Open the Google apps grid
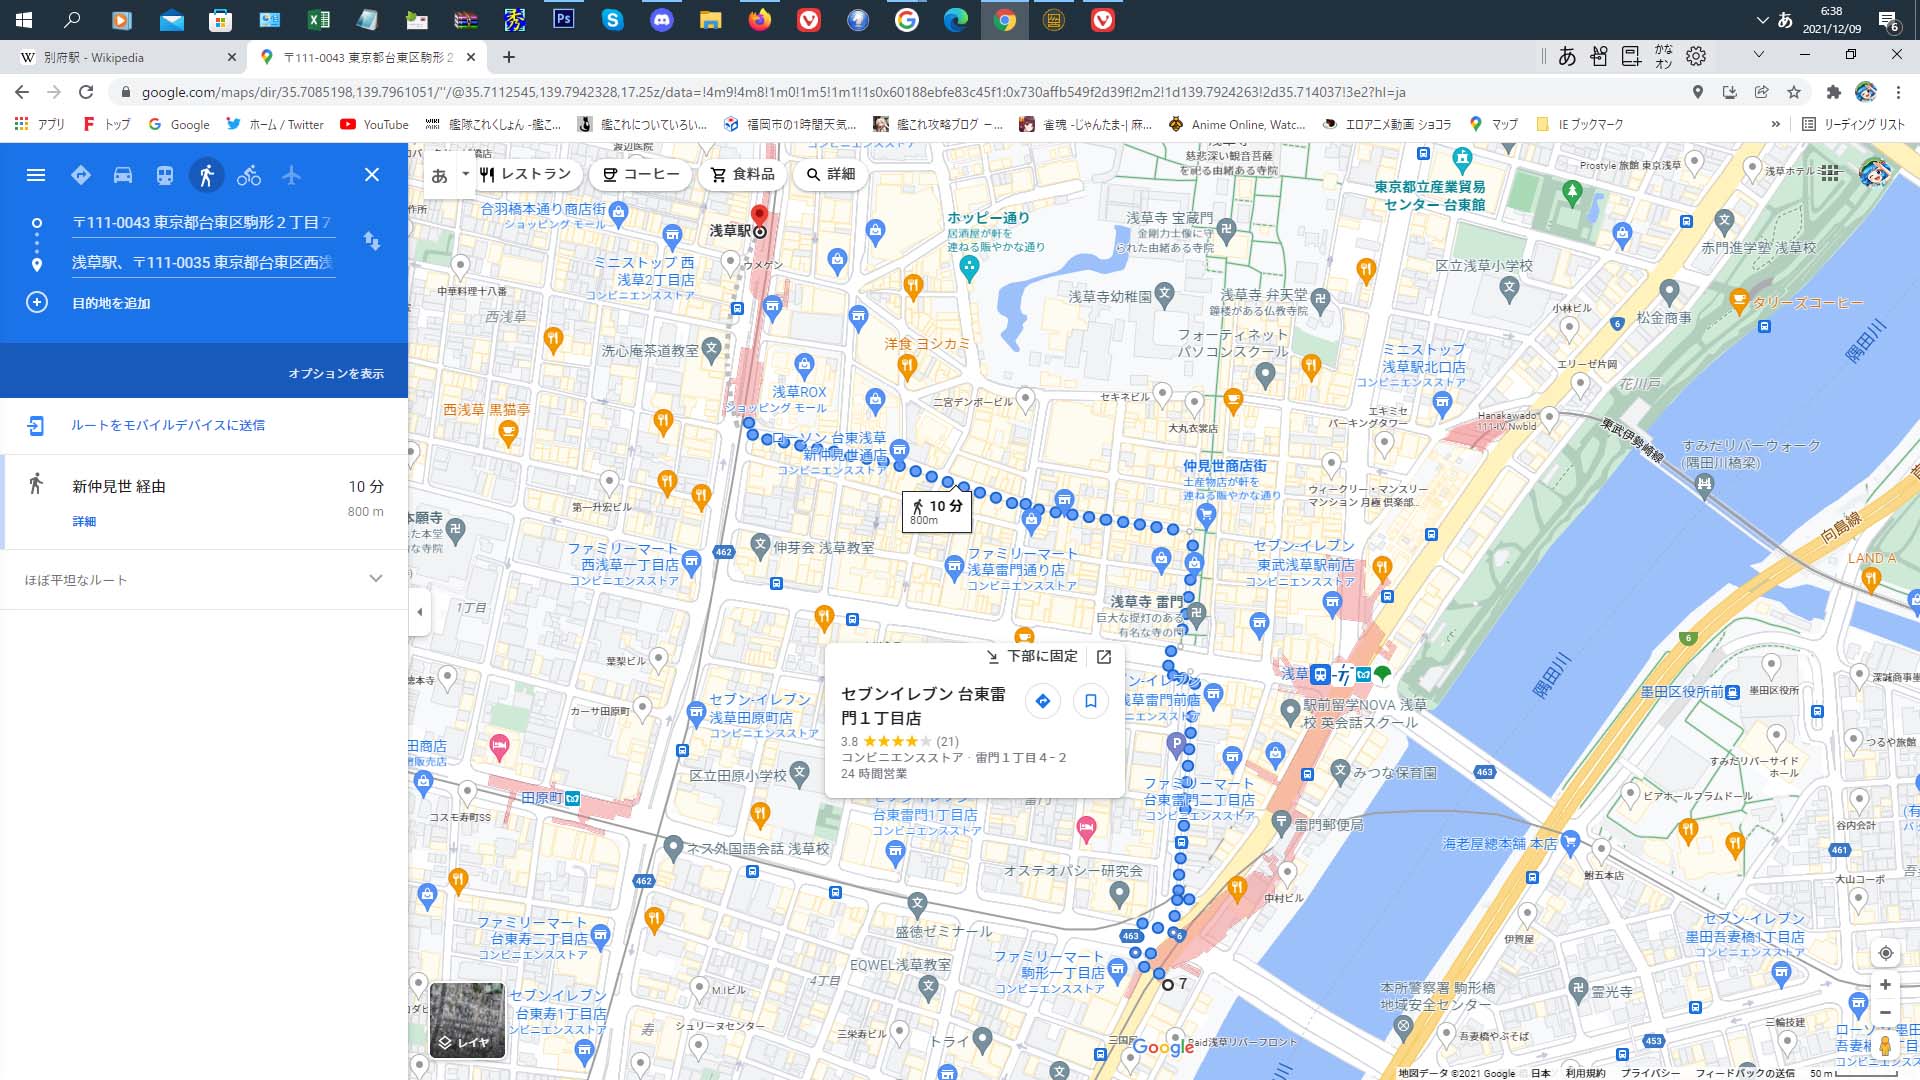Image resolution: width=1920 pixels, height=1080 pixels. point(1830,172)
